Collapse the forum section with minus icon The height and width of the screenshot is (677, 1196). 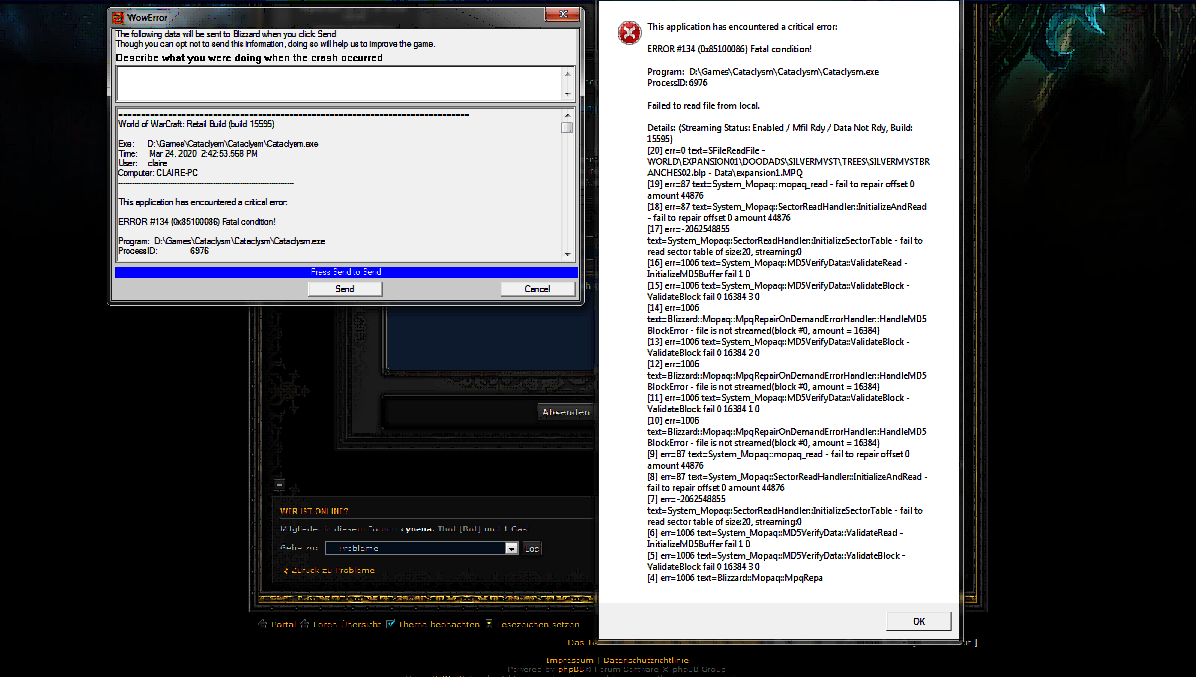click(x=280, y=485)
